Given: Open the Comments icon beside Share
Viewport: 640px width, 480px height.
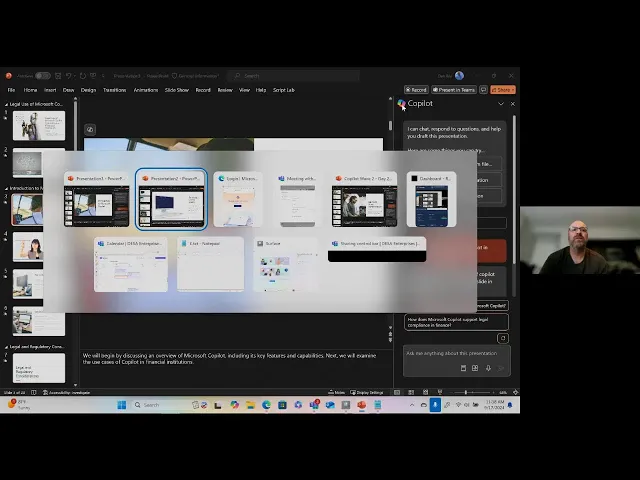Looking at the screenshot, I should pyautogui.click(x=483, y=90).
